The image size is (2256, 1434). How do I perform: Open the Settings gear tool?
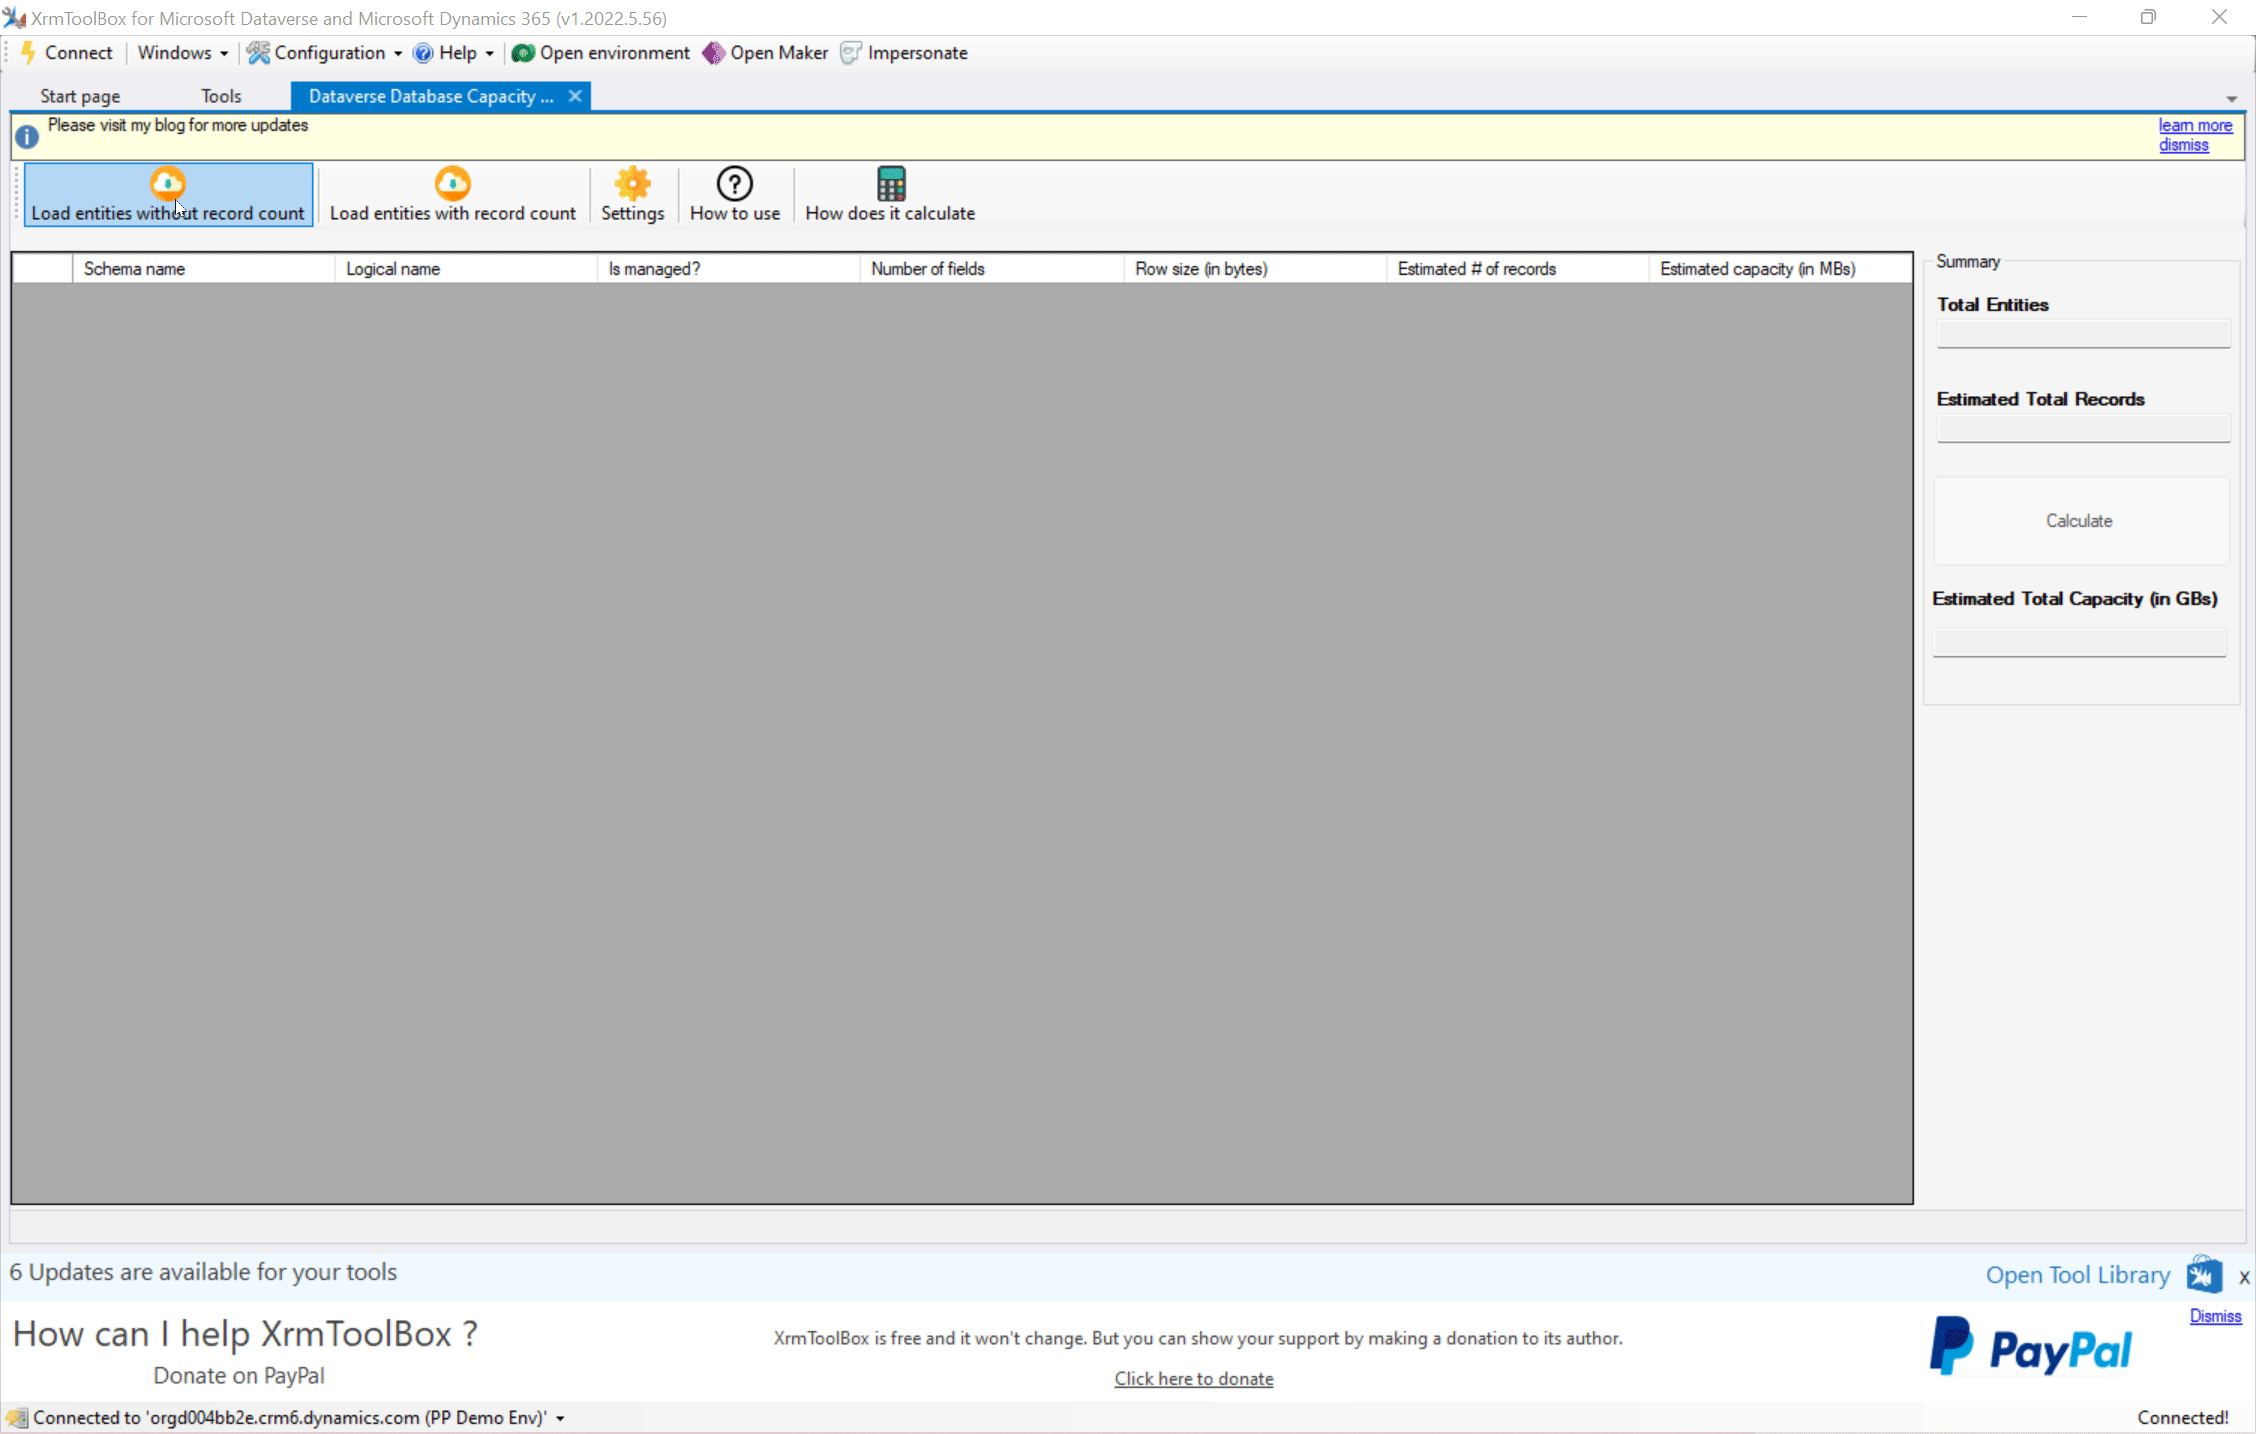(632, 195)
